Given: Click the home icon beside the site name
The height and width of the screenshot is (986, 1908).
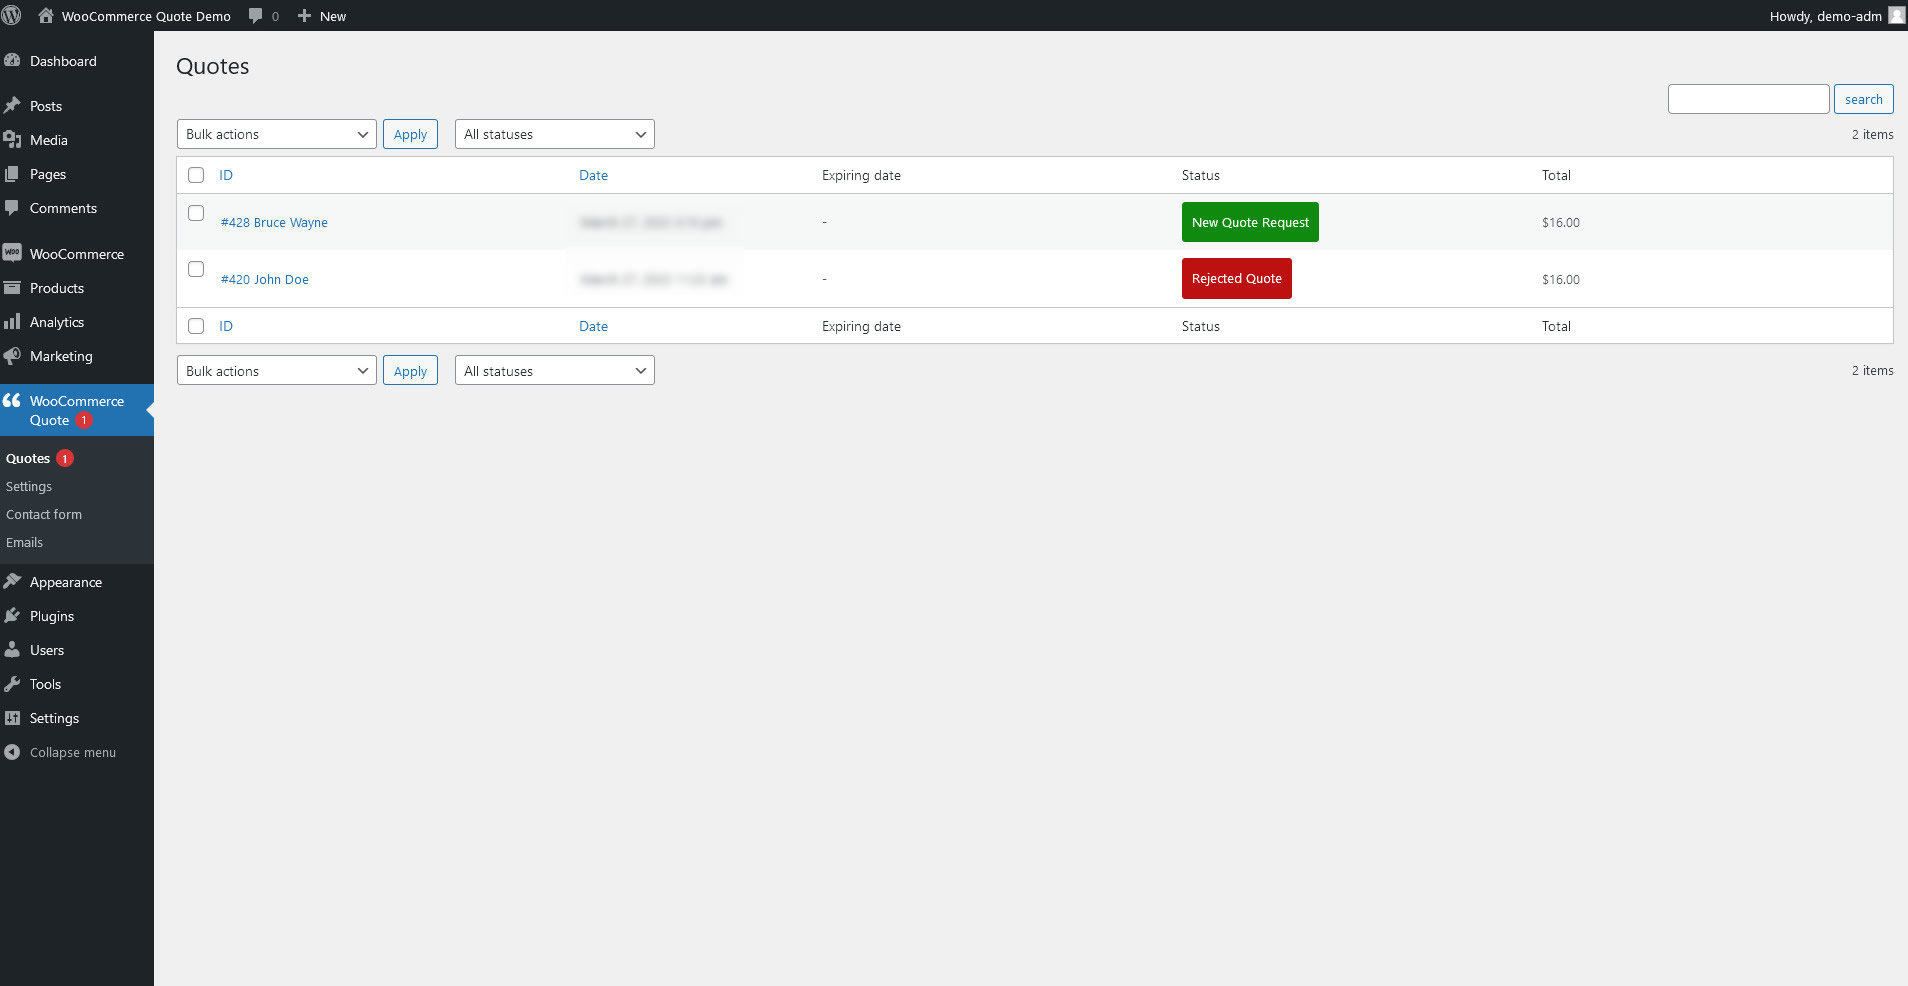Looking at the screenshot, I should (x=46, y=15).
